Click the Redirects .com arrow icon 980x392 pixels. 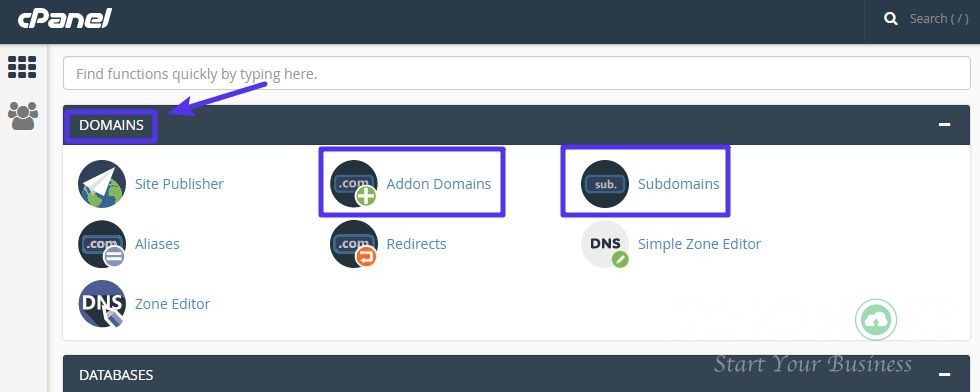tap(354, 244)
